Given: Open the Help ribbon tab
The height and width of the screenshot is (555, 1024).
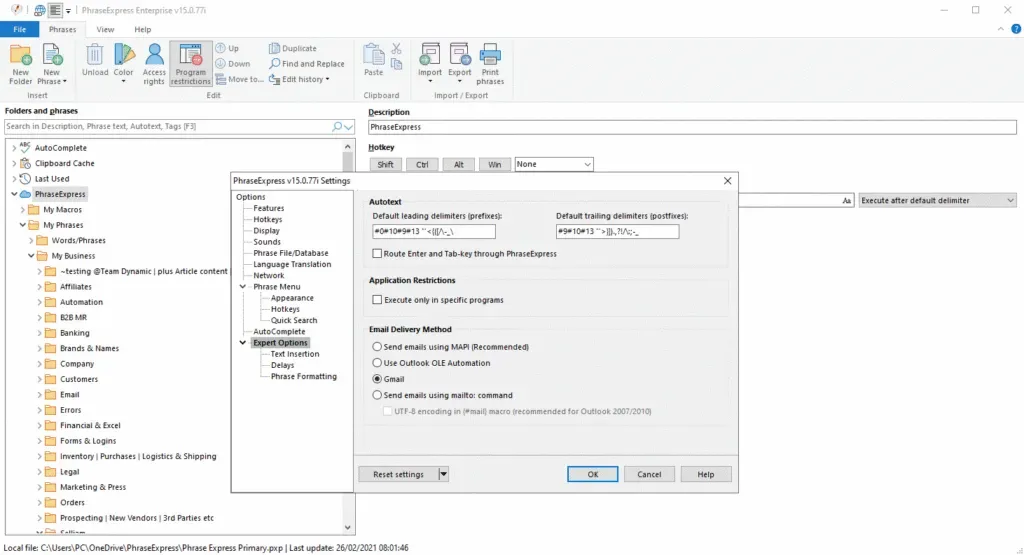Looking at the screenshot, I should click(x=142, y=29).
